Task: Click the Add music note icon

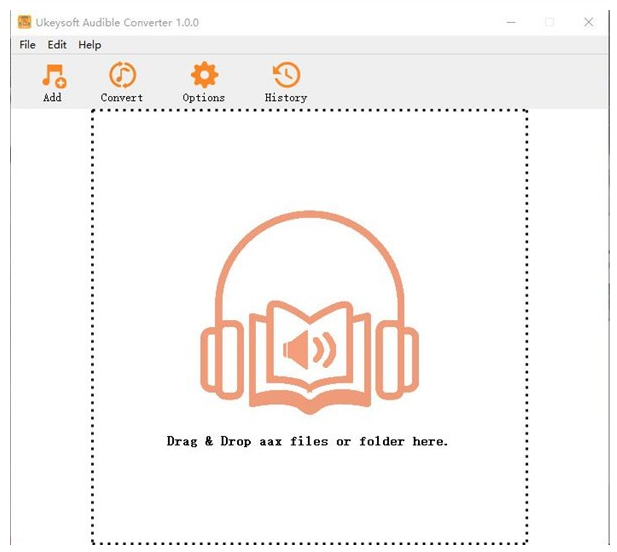Action: pyautogui.click(x=53, y=75)
